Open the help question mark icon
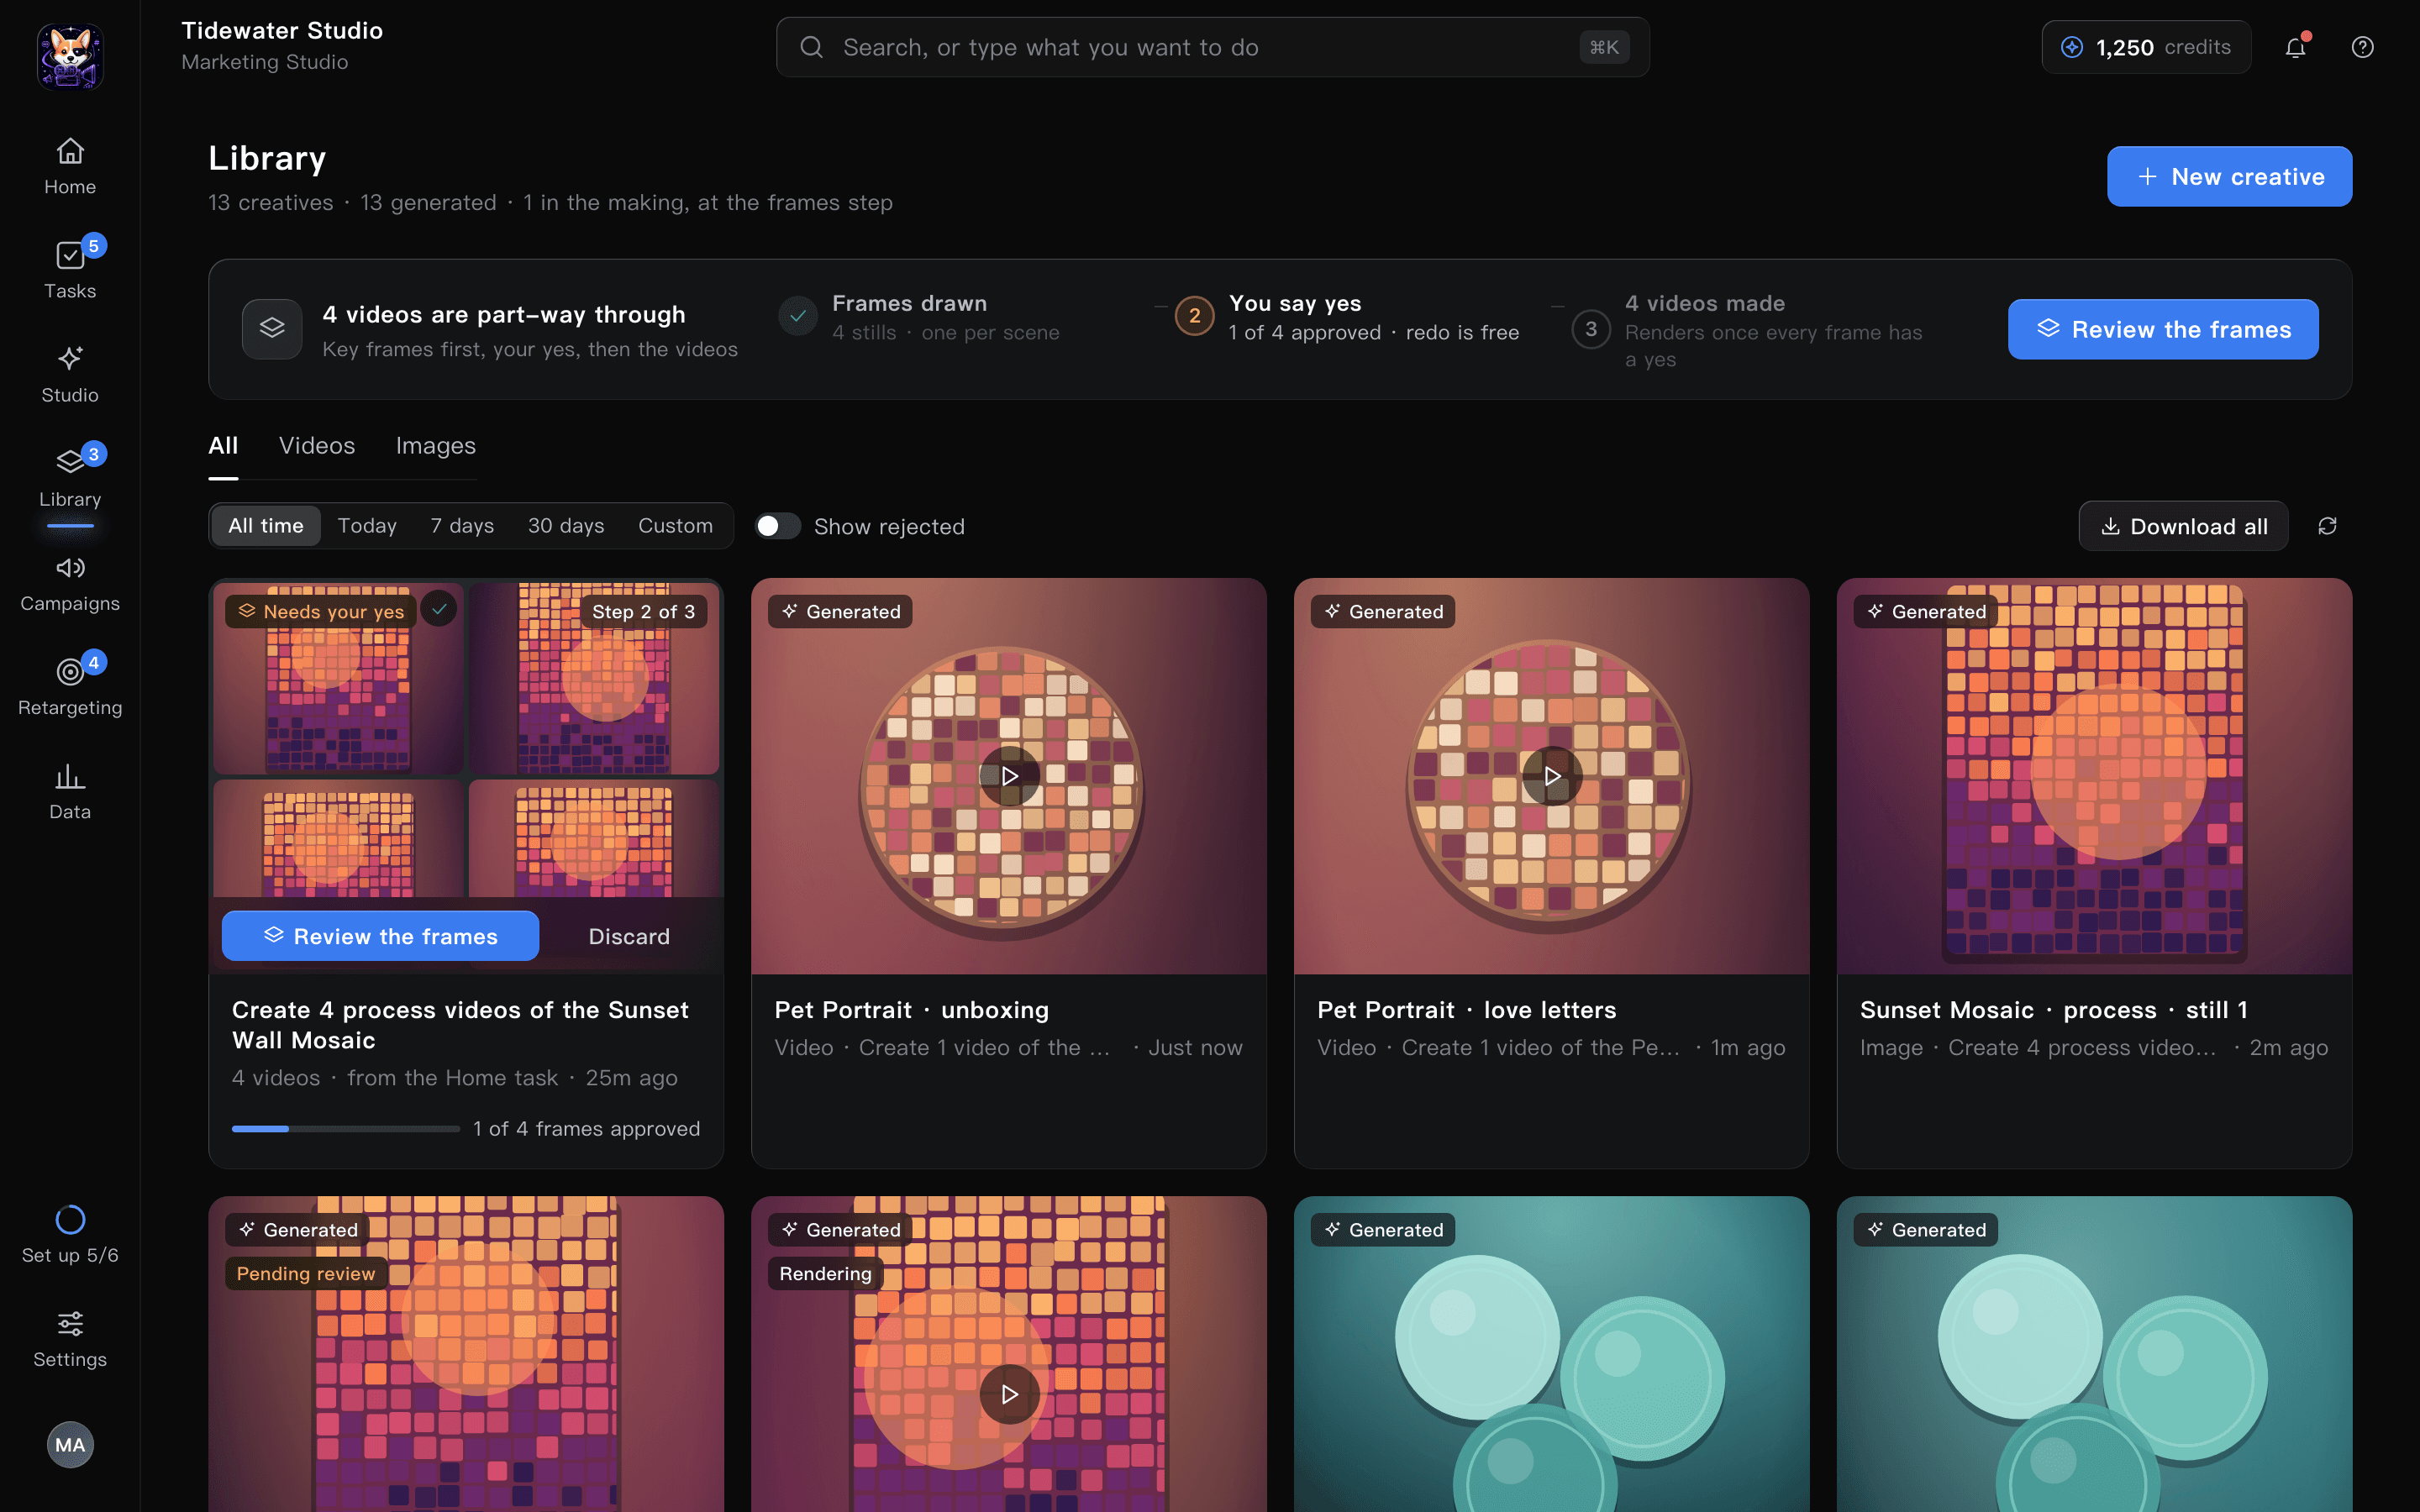This screenshot has height=1512, width=2420. (x=2362, y=47)
